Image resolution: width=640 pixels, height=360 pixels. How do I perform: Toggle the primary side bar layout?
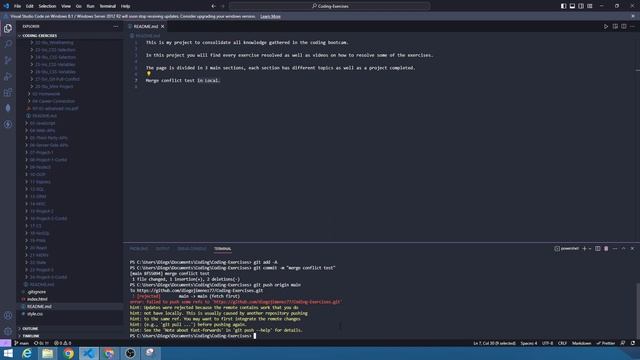coord(563,6)
